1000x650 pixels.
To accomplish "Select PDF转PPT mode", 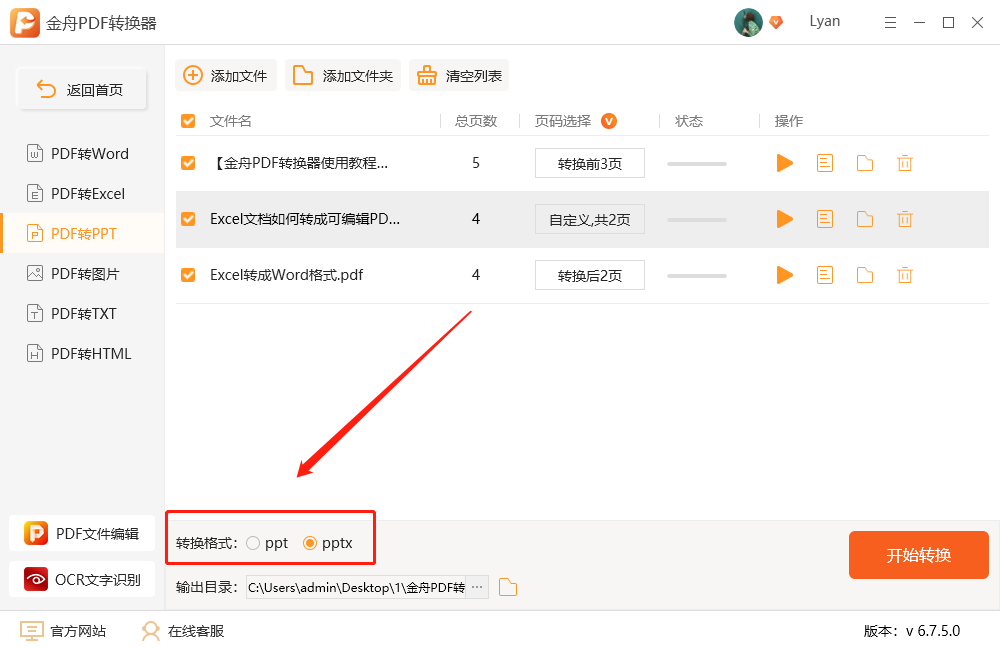I will [x=82, y=233].
